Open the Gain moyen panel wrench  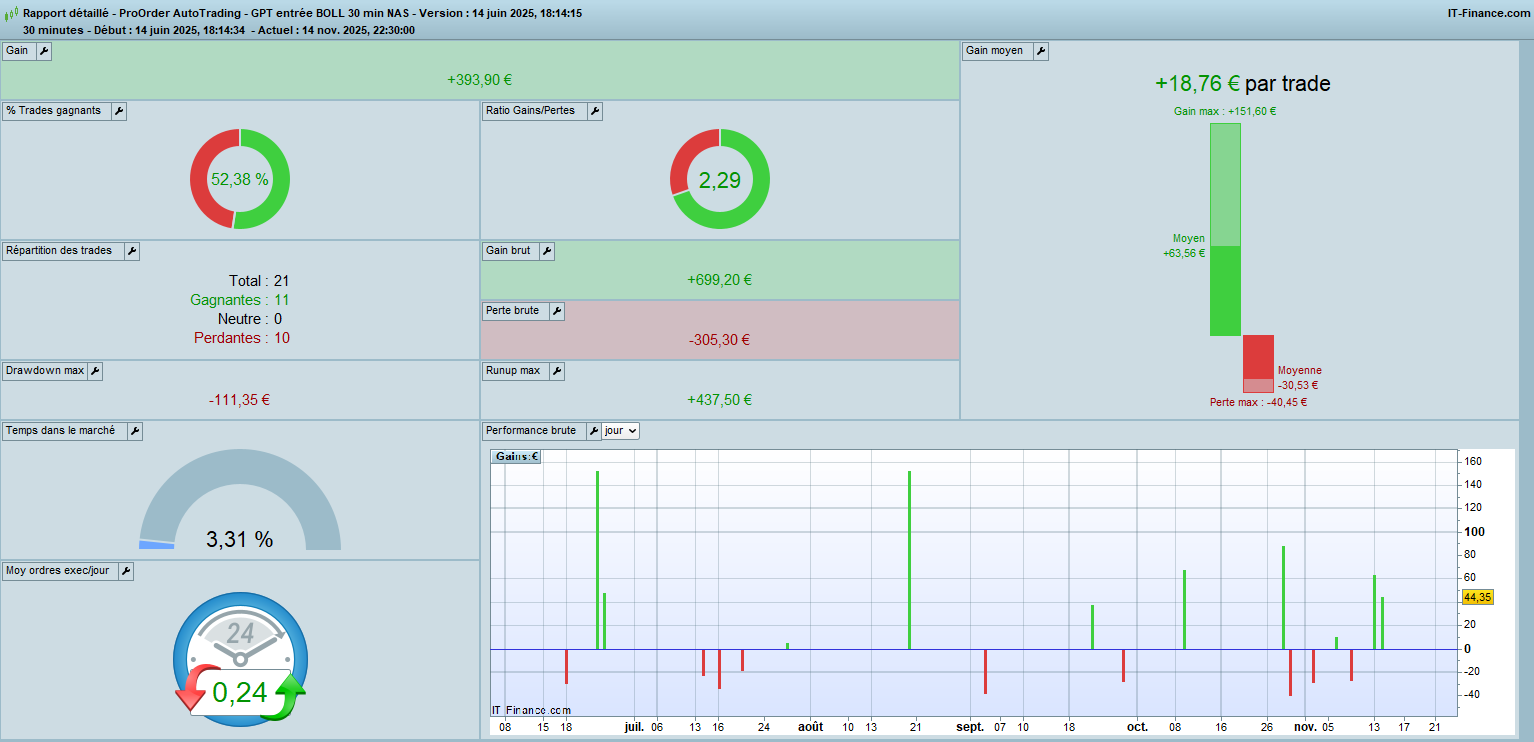click(1040, 51)
